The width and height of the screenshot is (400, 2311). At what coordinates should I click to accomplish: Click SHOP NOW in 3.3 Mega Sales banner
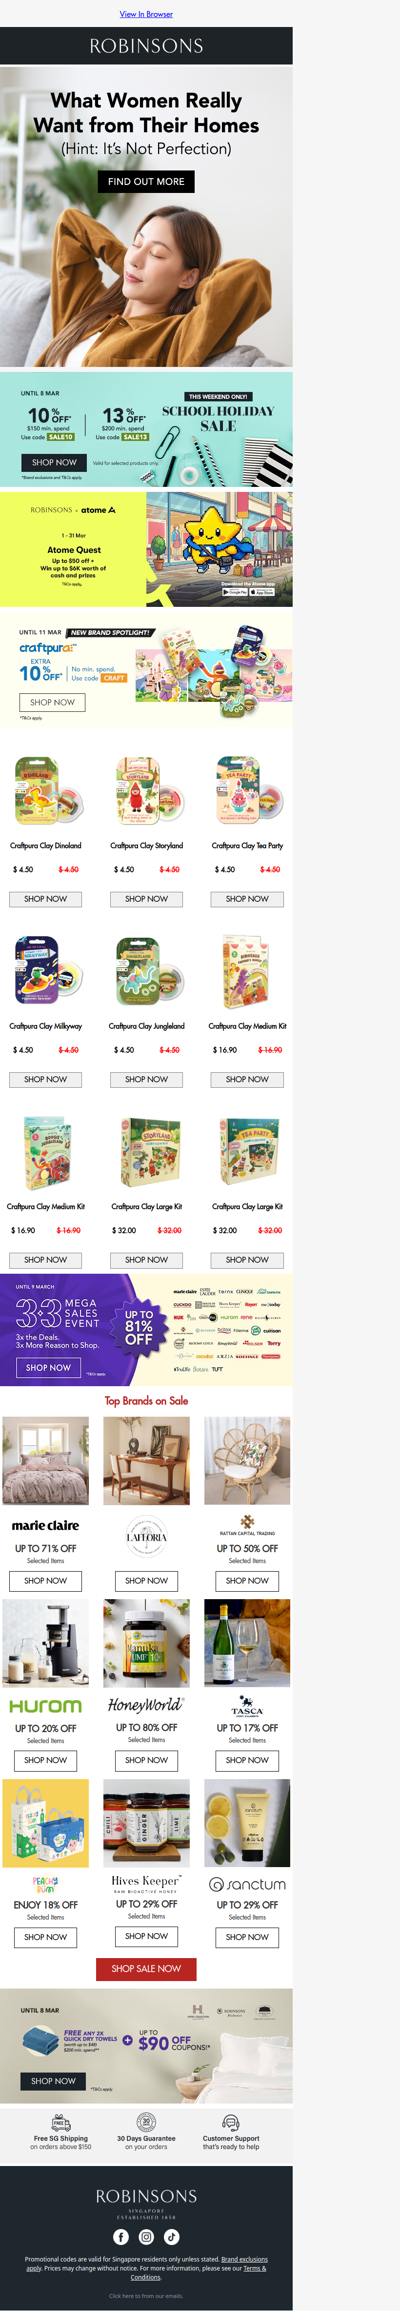pos(49,1367)
